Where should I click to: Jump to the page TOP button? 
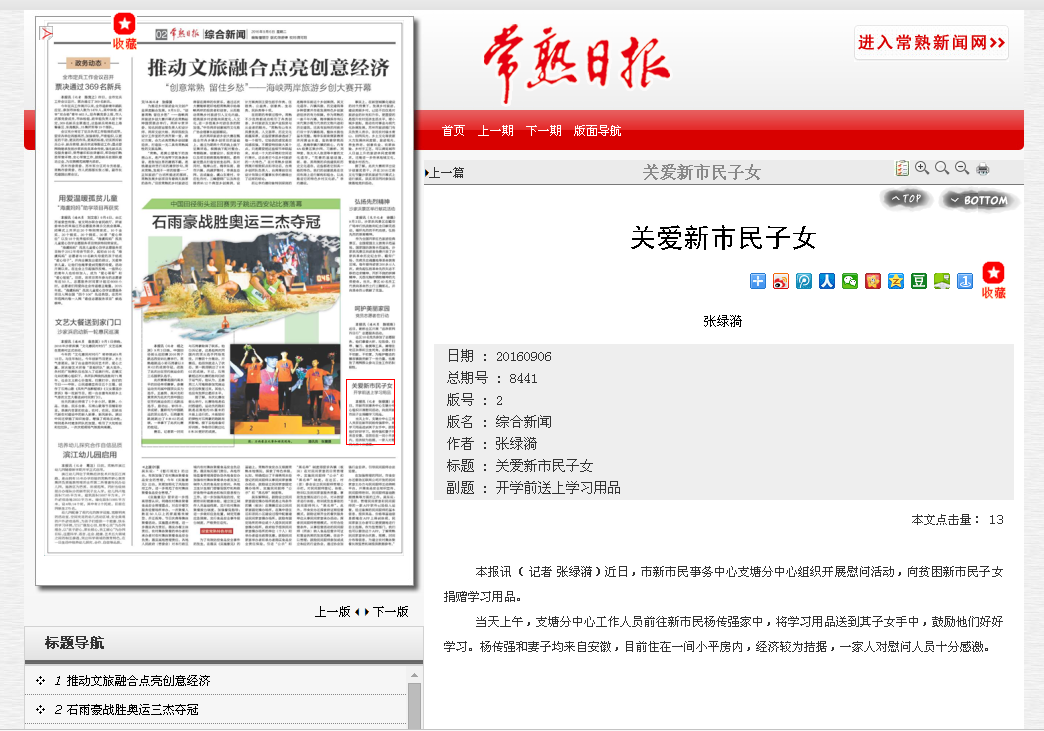pyautogui.click(x=906, y=199)
